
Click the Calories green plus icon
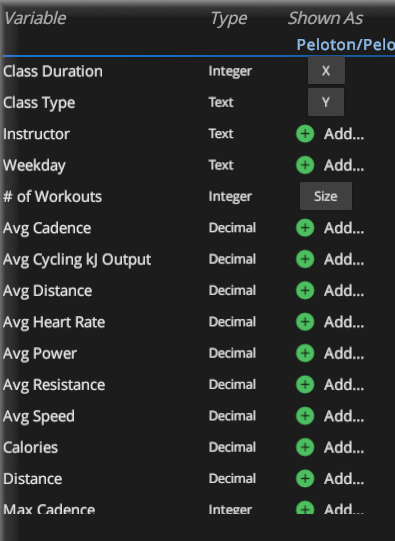click(305, 447)
